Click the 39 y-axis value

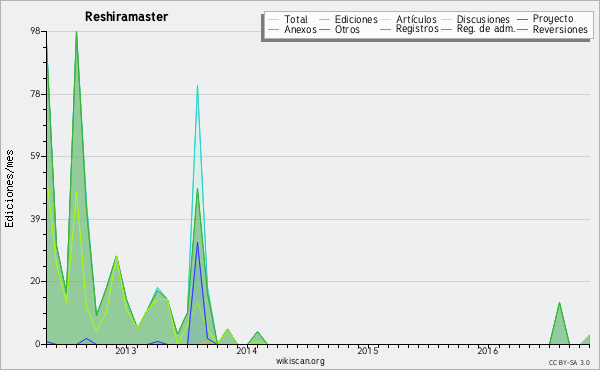tap(35, 219)
